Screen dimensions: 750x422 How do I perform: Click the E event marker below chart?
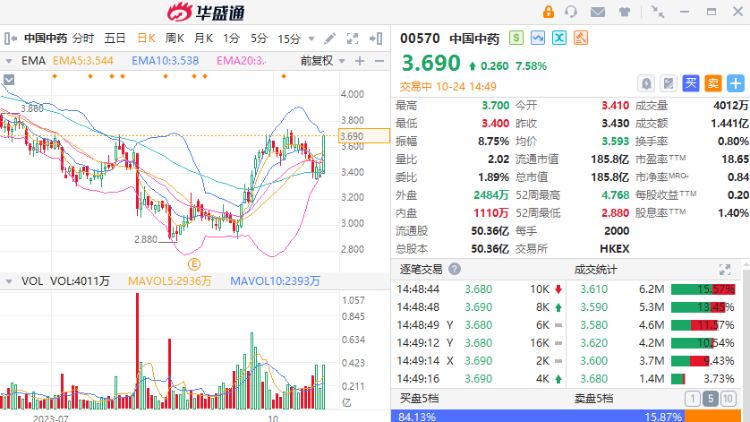194,264
